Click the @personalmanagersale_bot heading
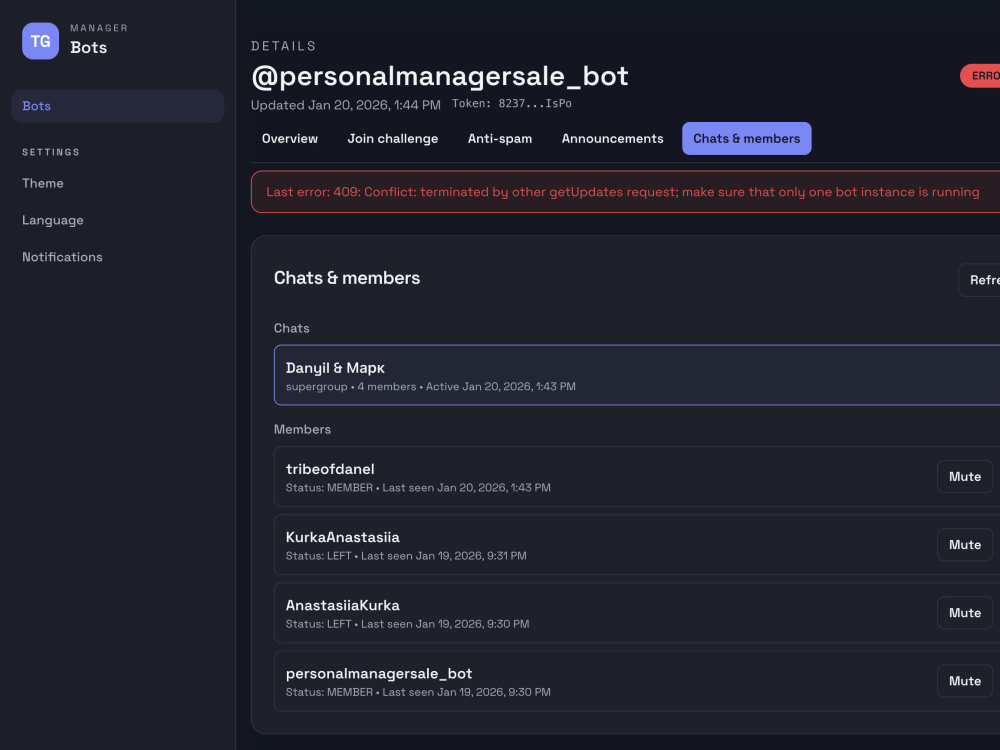 [x=440, y=76]
